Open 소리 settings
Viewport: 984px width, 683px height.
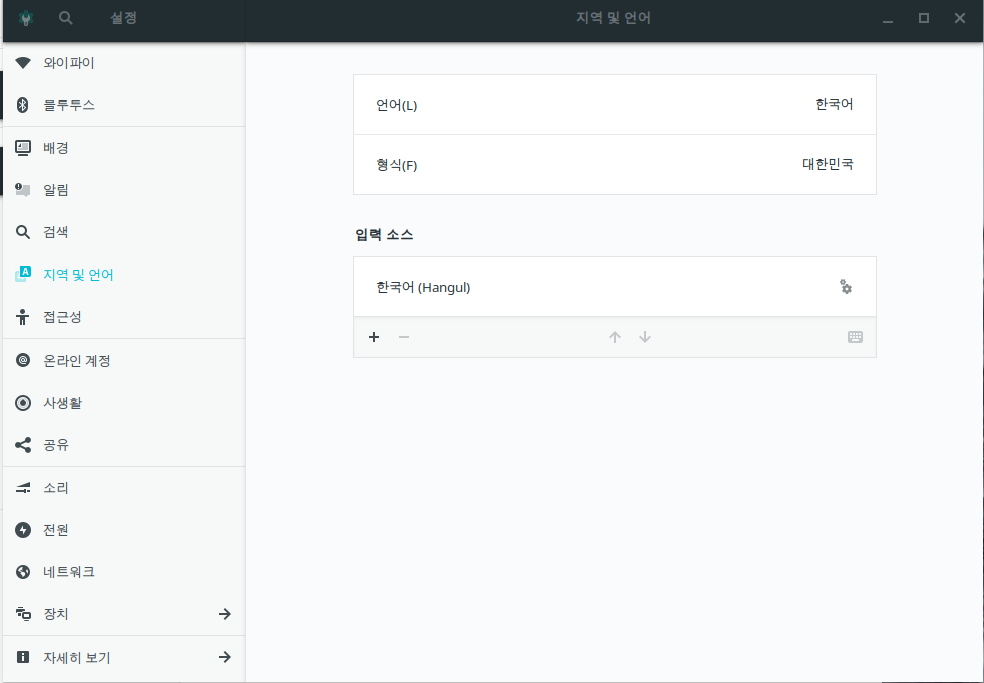[124, 488]
